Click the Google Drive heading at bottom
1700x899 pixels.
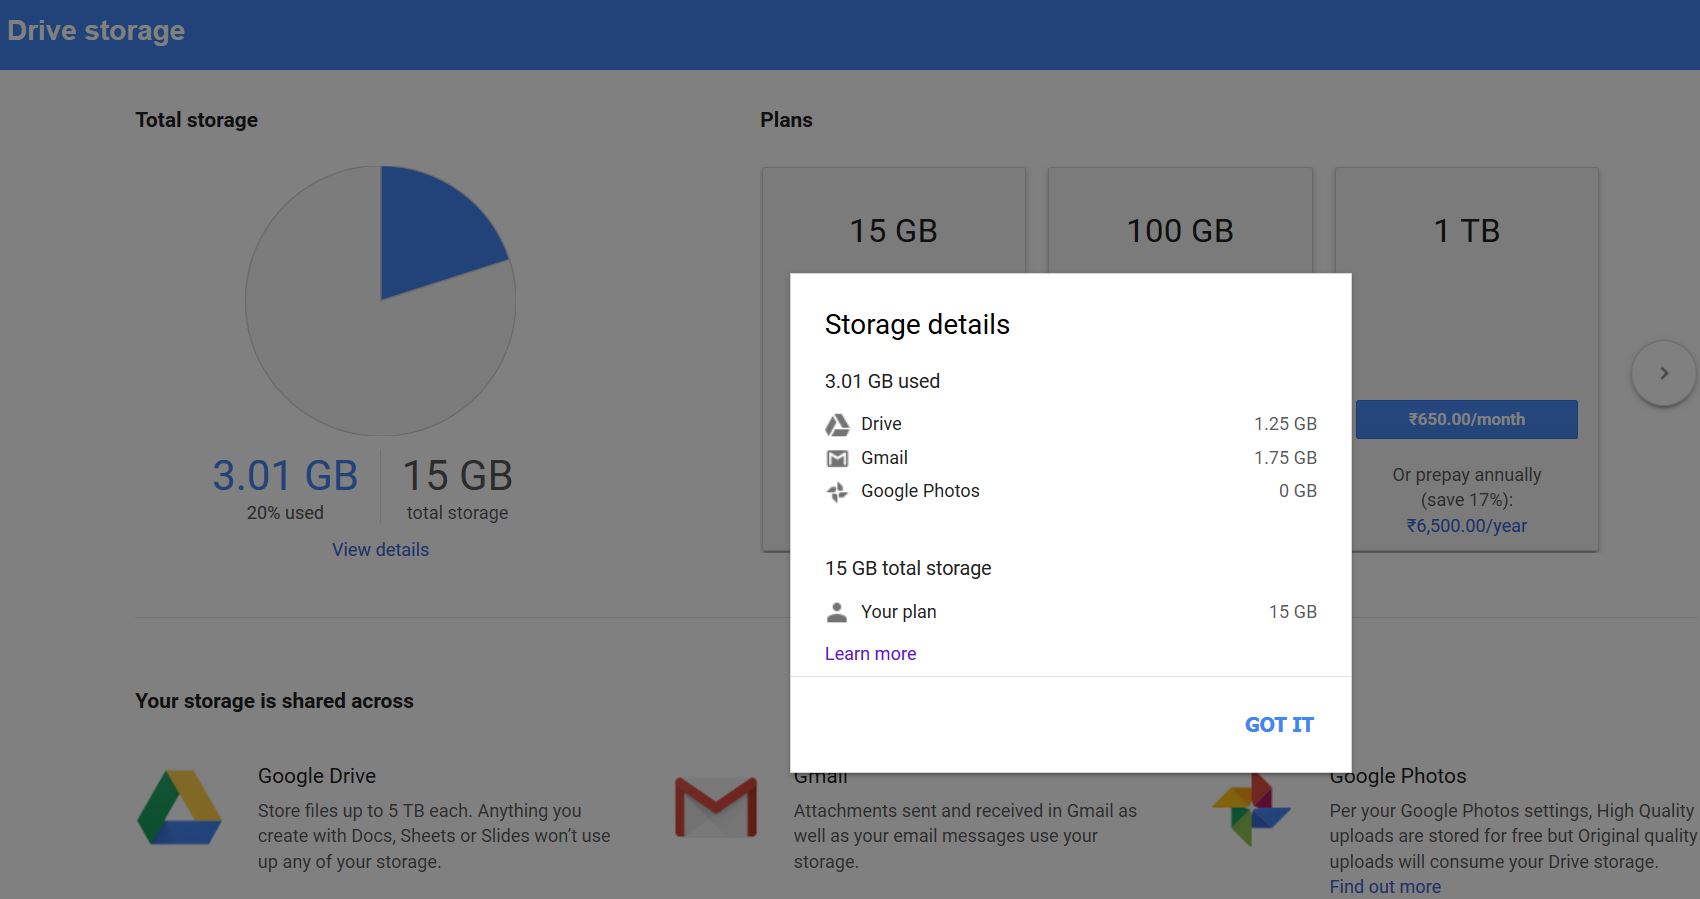pyautogui.click(x=317, y=776)
